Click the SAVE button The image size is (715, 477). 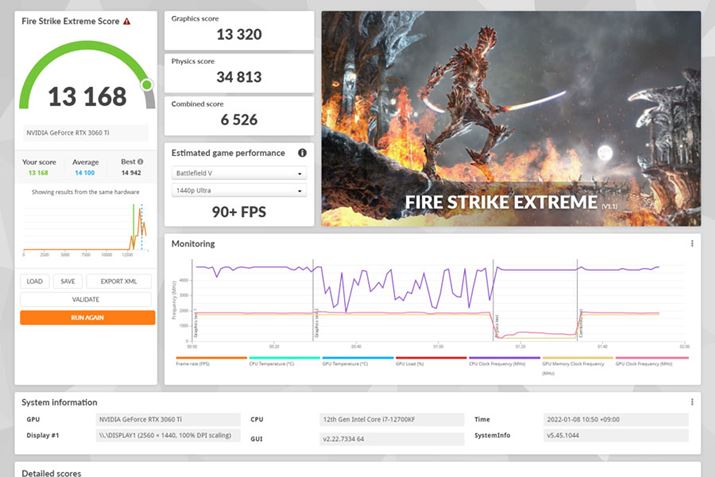pyautogui.click(x=67, y=281)
